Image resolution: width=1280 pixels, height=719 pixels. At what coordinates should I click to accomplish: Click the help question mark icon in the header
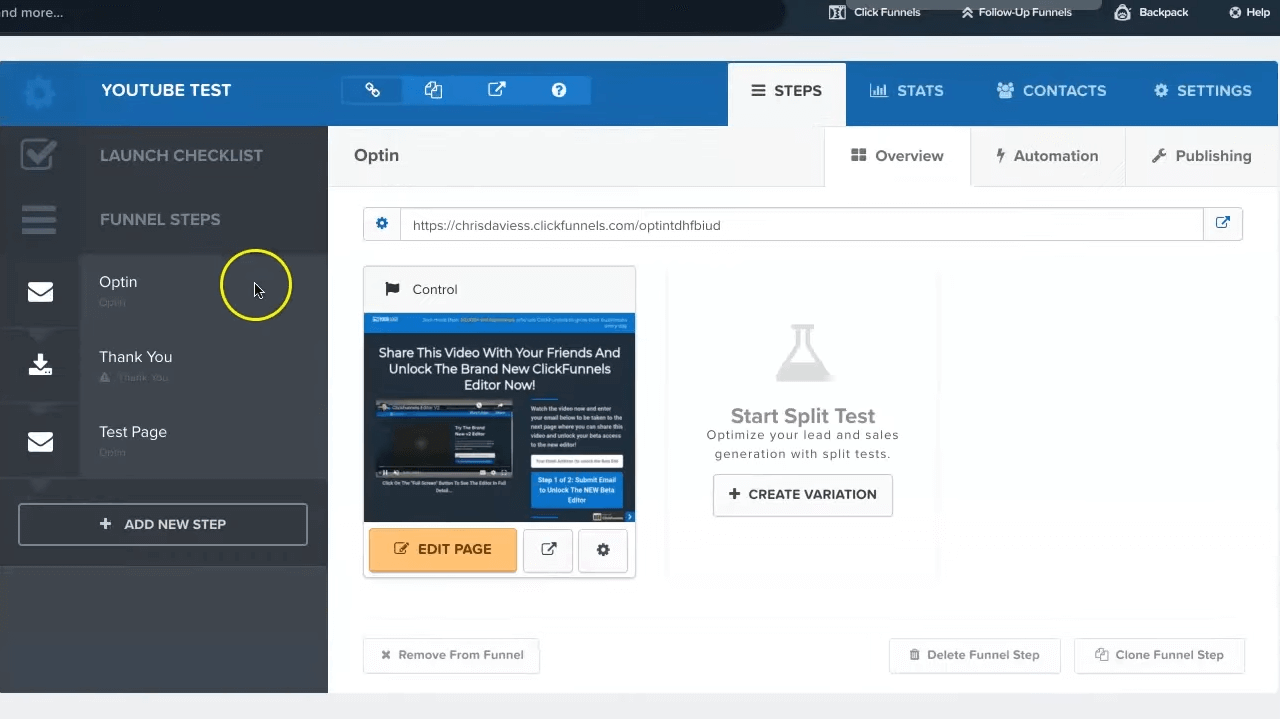coord(559,90)
